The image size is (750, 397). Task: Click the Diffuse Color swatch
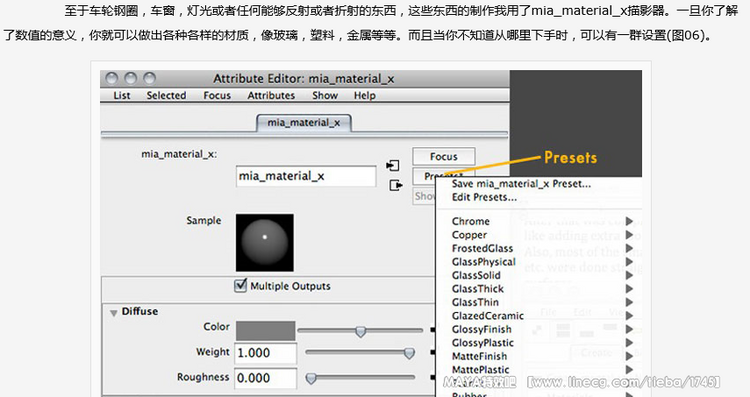(265, 331)
